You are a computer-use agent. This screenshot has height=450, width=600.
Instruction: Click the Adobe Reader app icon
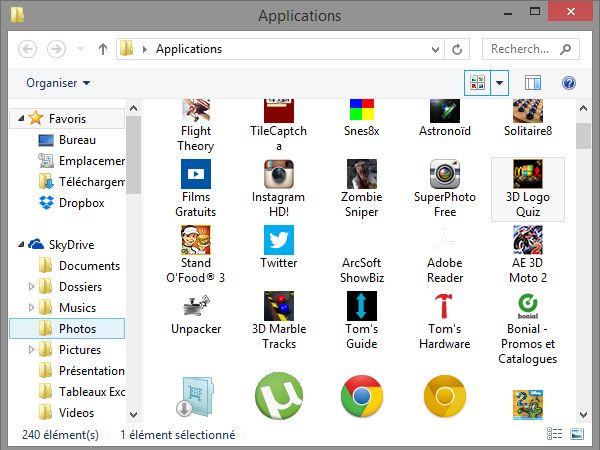point(445,240)
